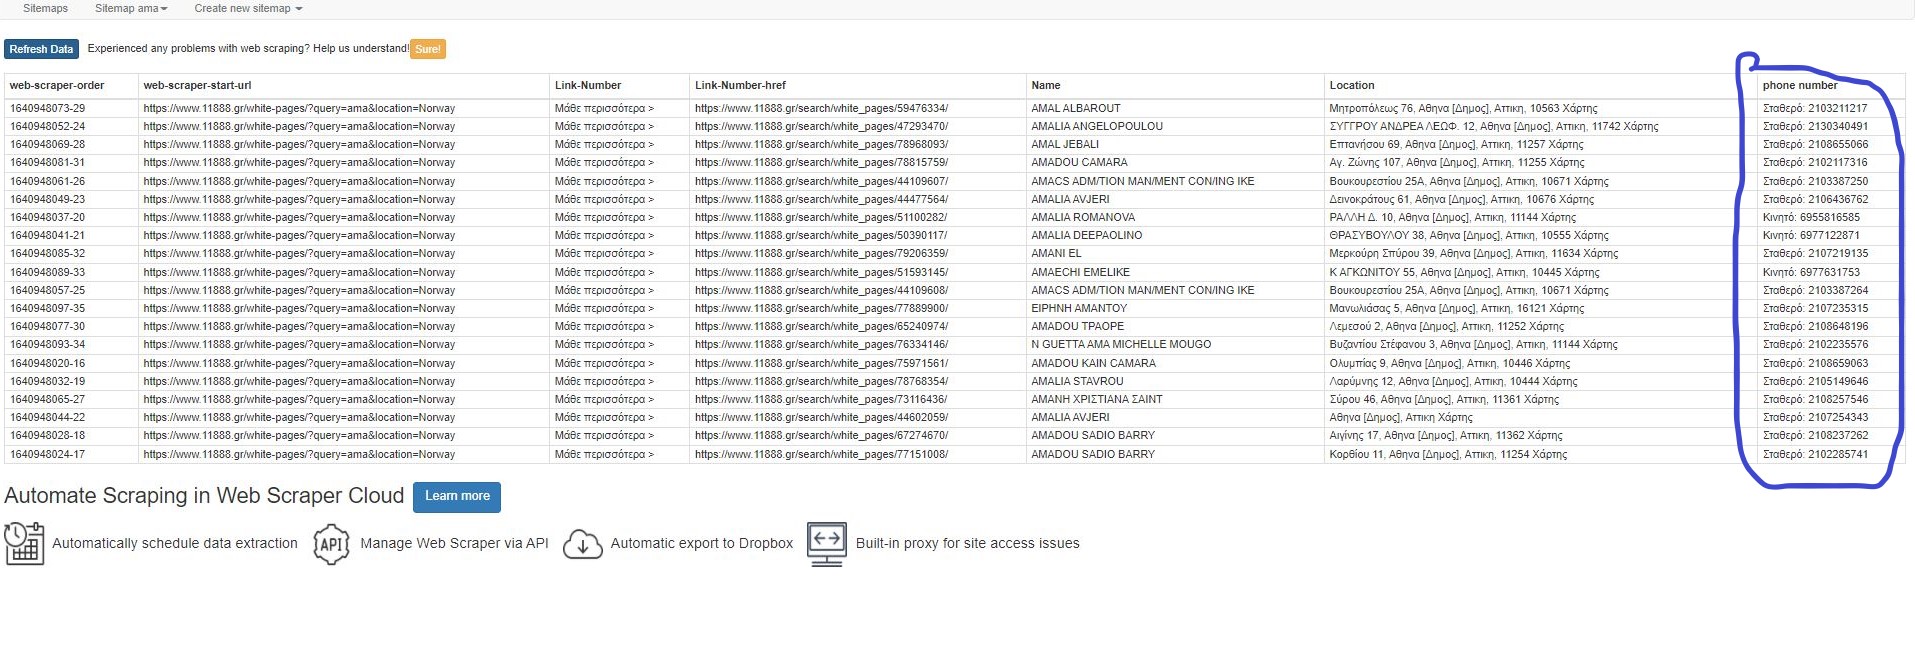Viewport: 1915px width, 671px height.
Task: Click the Dropbox cloud export icon
Action: click(582, 544)
